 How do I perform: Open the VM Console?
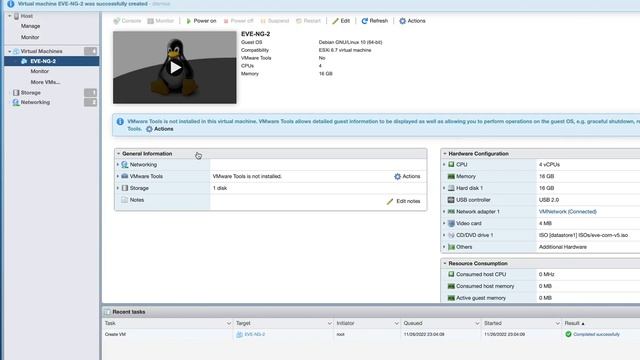click(127, 21)
